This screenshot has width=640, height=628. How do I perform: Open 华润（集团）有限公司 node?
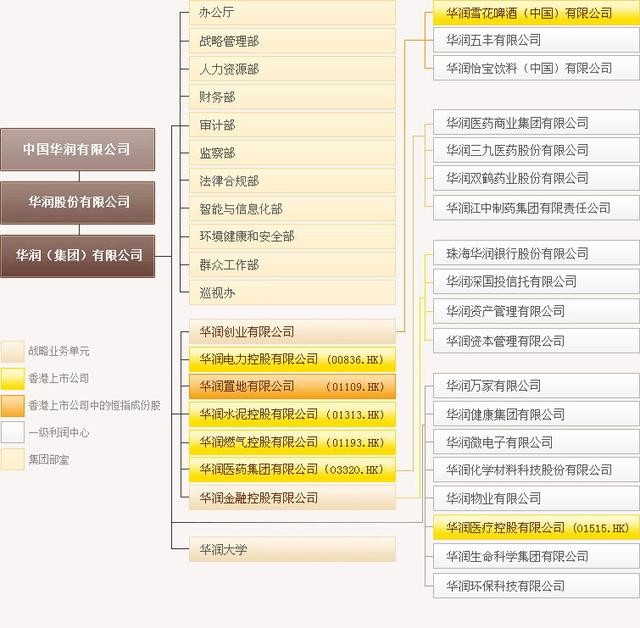click(x=77, y=255)
